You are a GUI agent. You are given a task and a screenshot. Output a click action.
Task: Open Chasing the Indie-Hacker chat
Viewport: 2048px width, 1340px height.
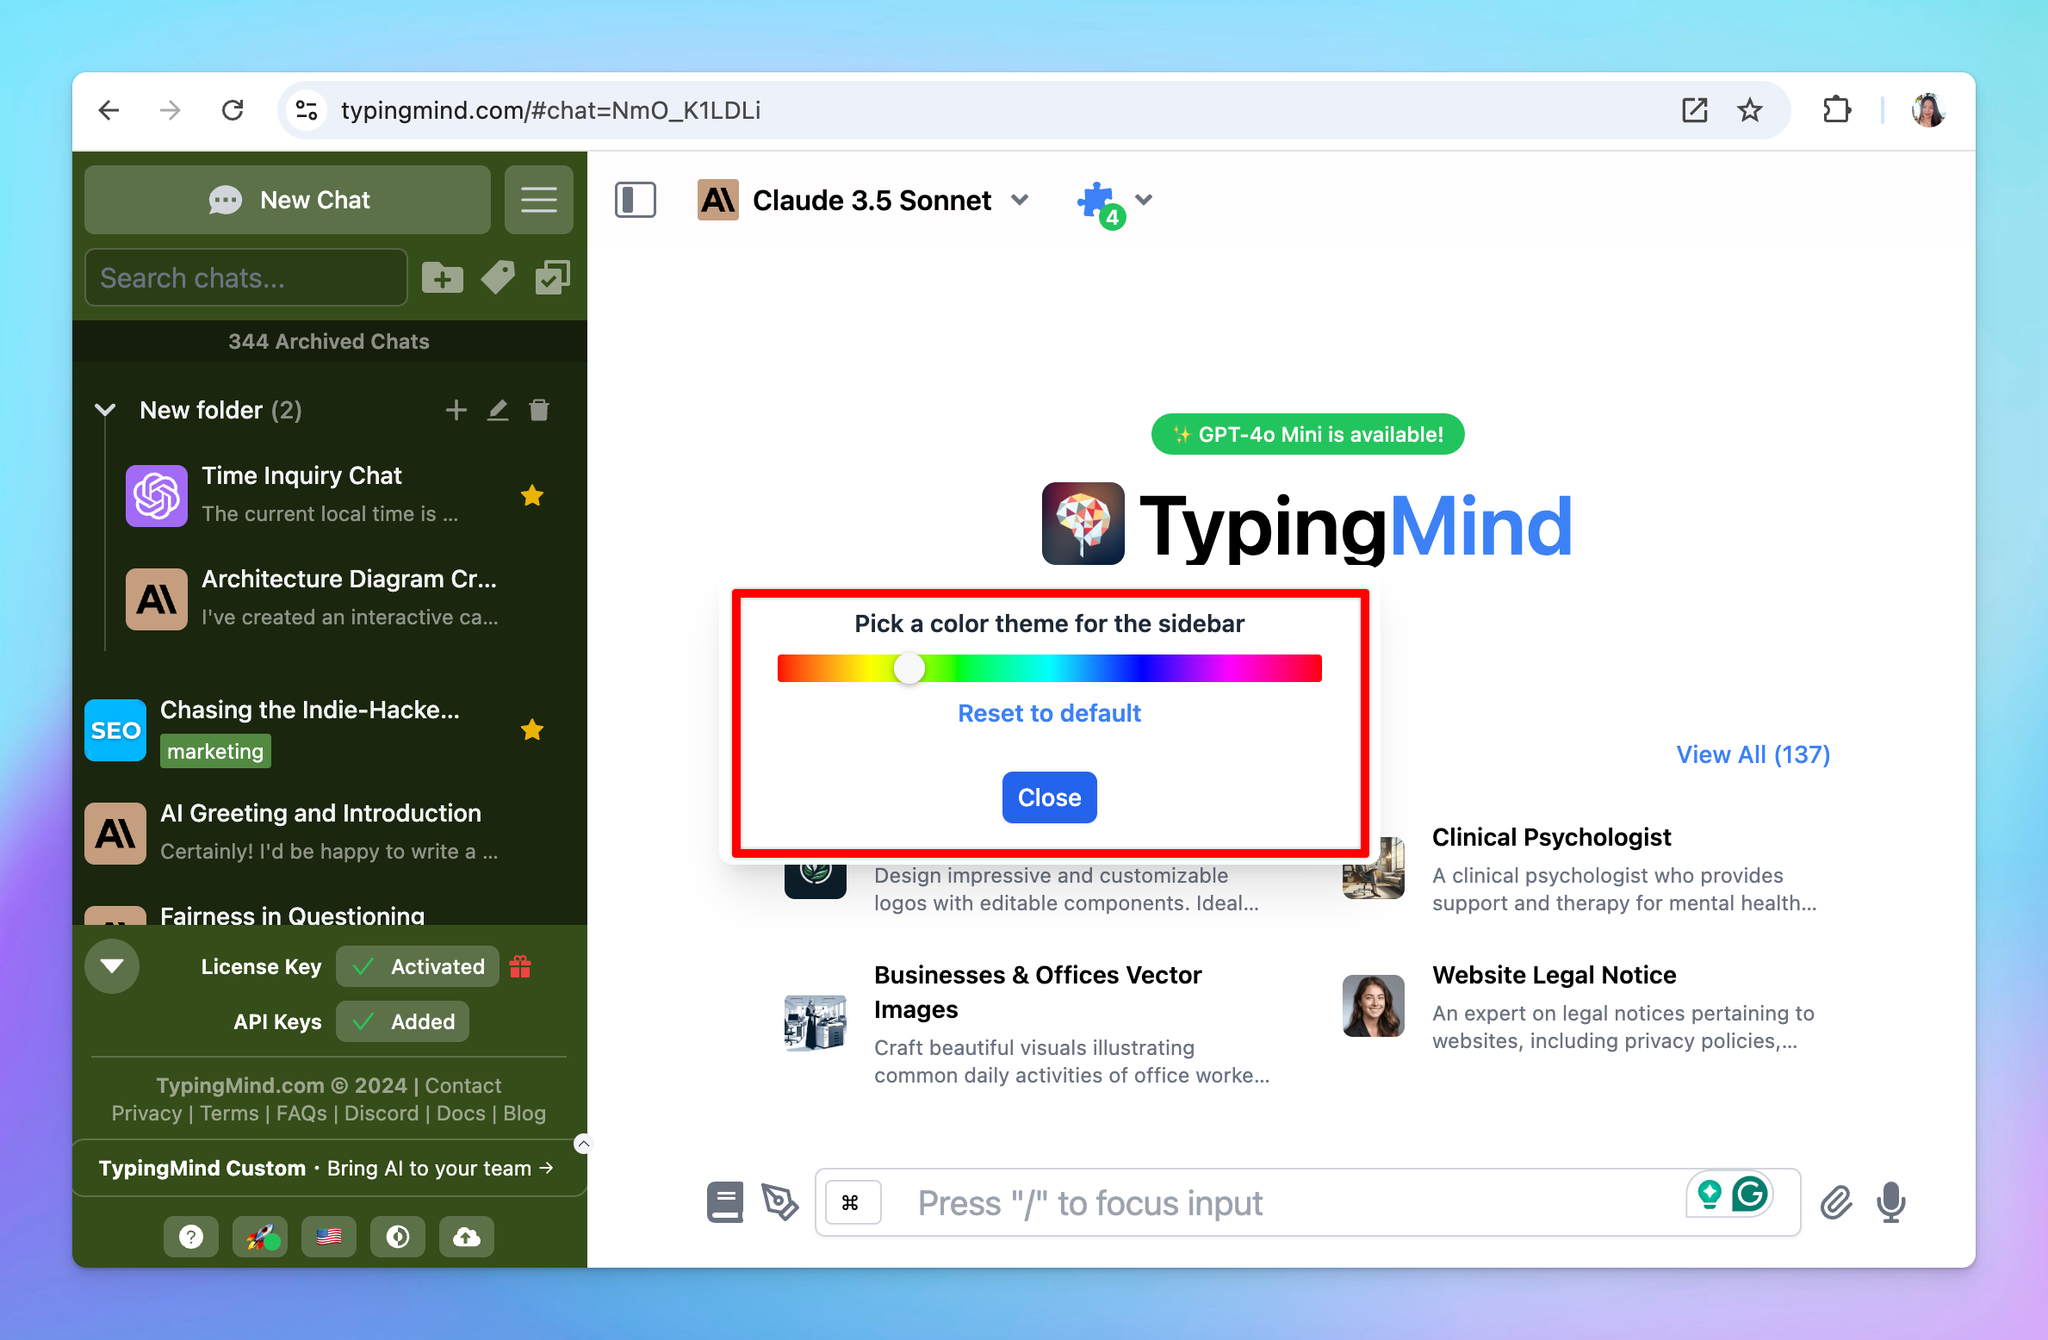[x=323, y=730]
